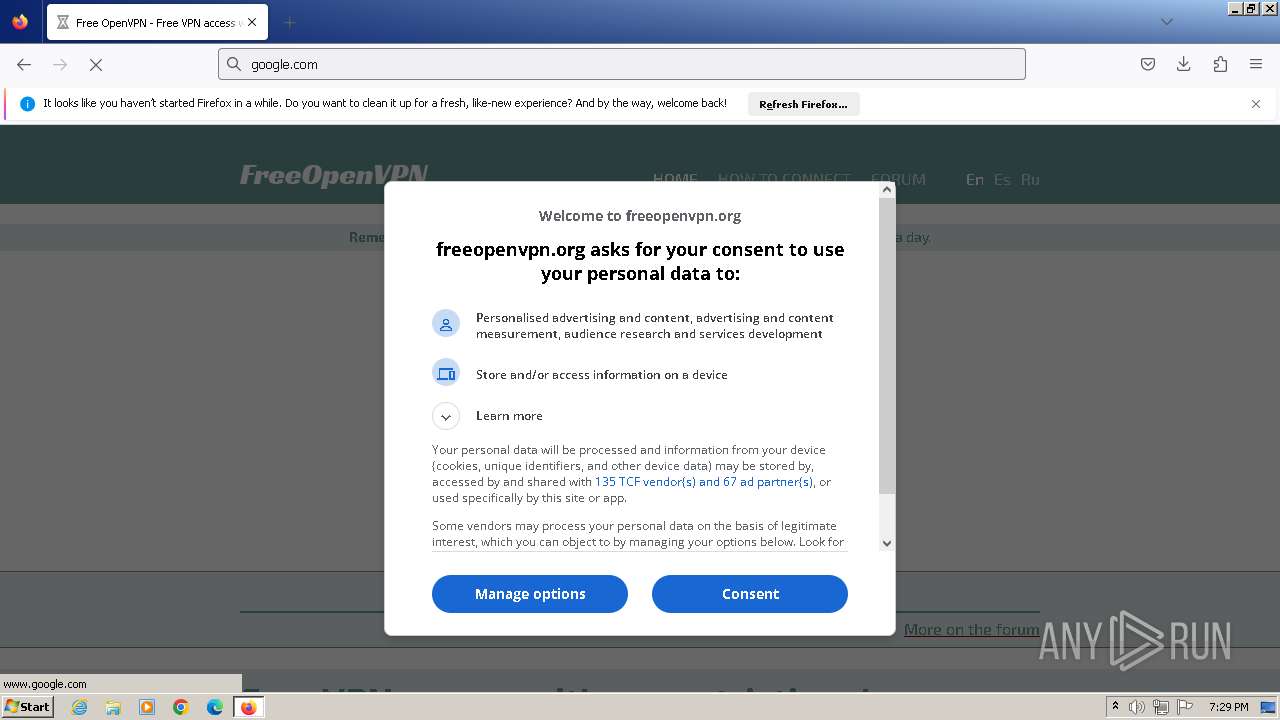Click the info icon in notification bar

click(27, 104)
